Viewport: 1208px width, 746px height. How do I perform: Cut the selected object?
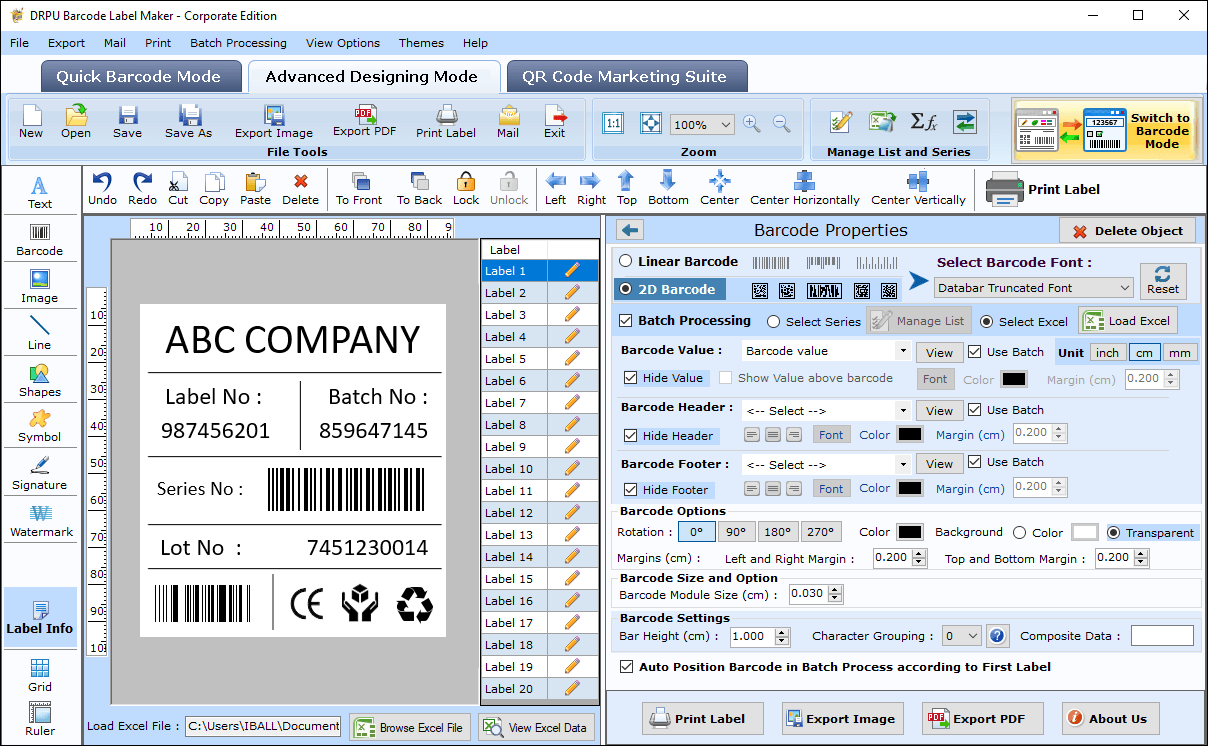tap(178, 187)
